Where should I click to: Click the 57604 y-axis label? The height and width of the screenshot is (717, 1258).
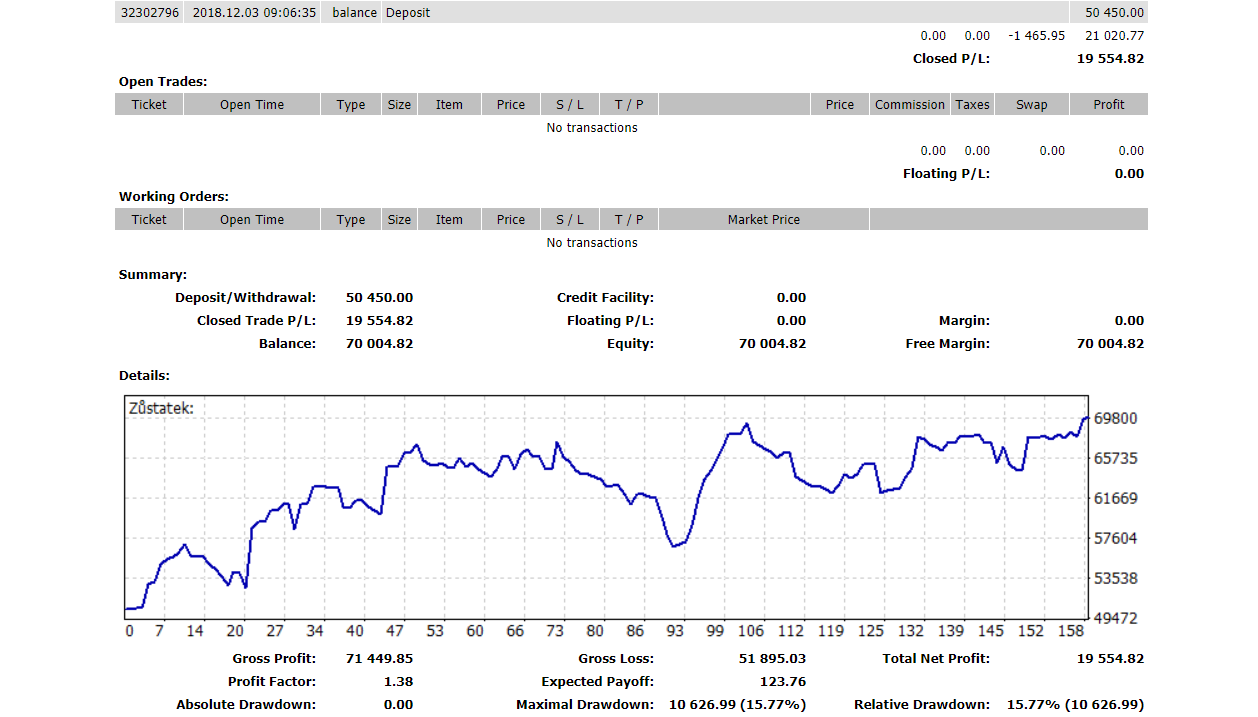coord(1116,538)
